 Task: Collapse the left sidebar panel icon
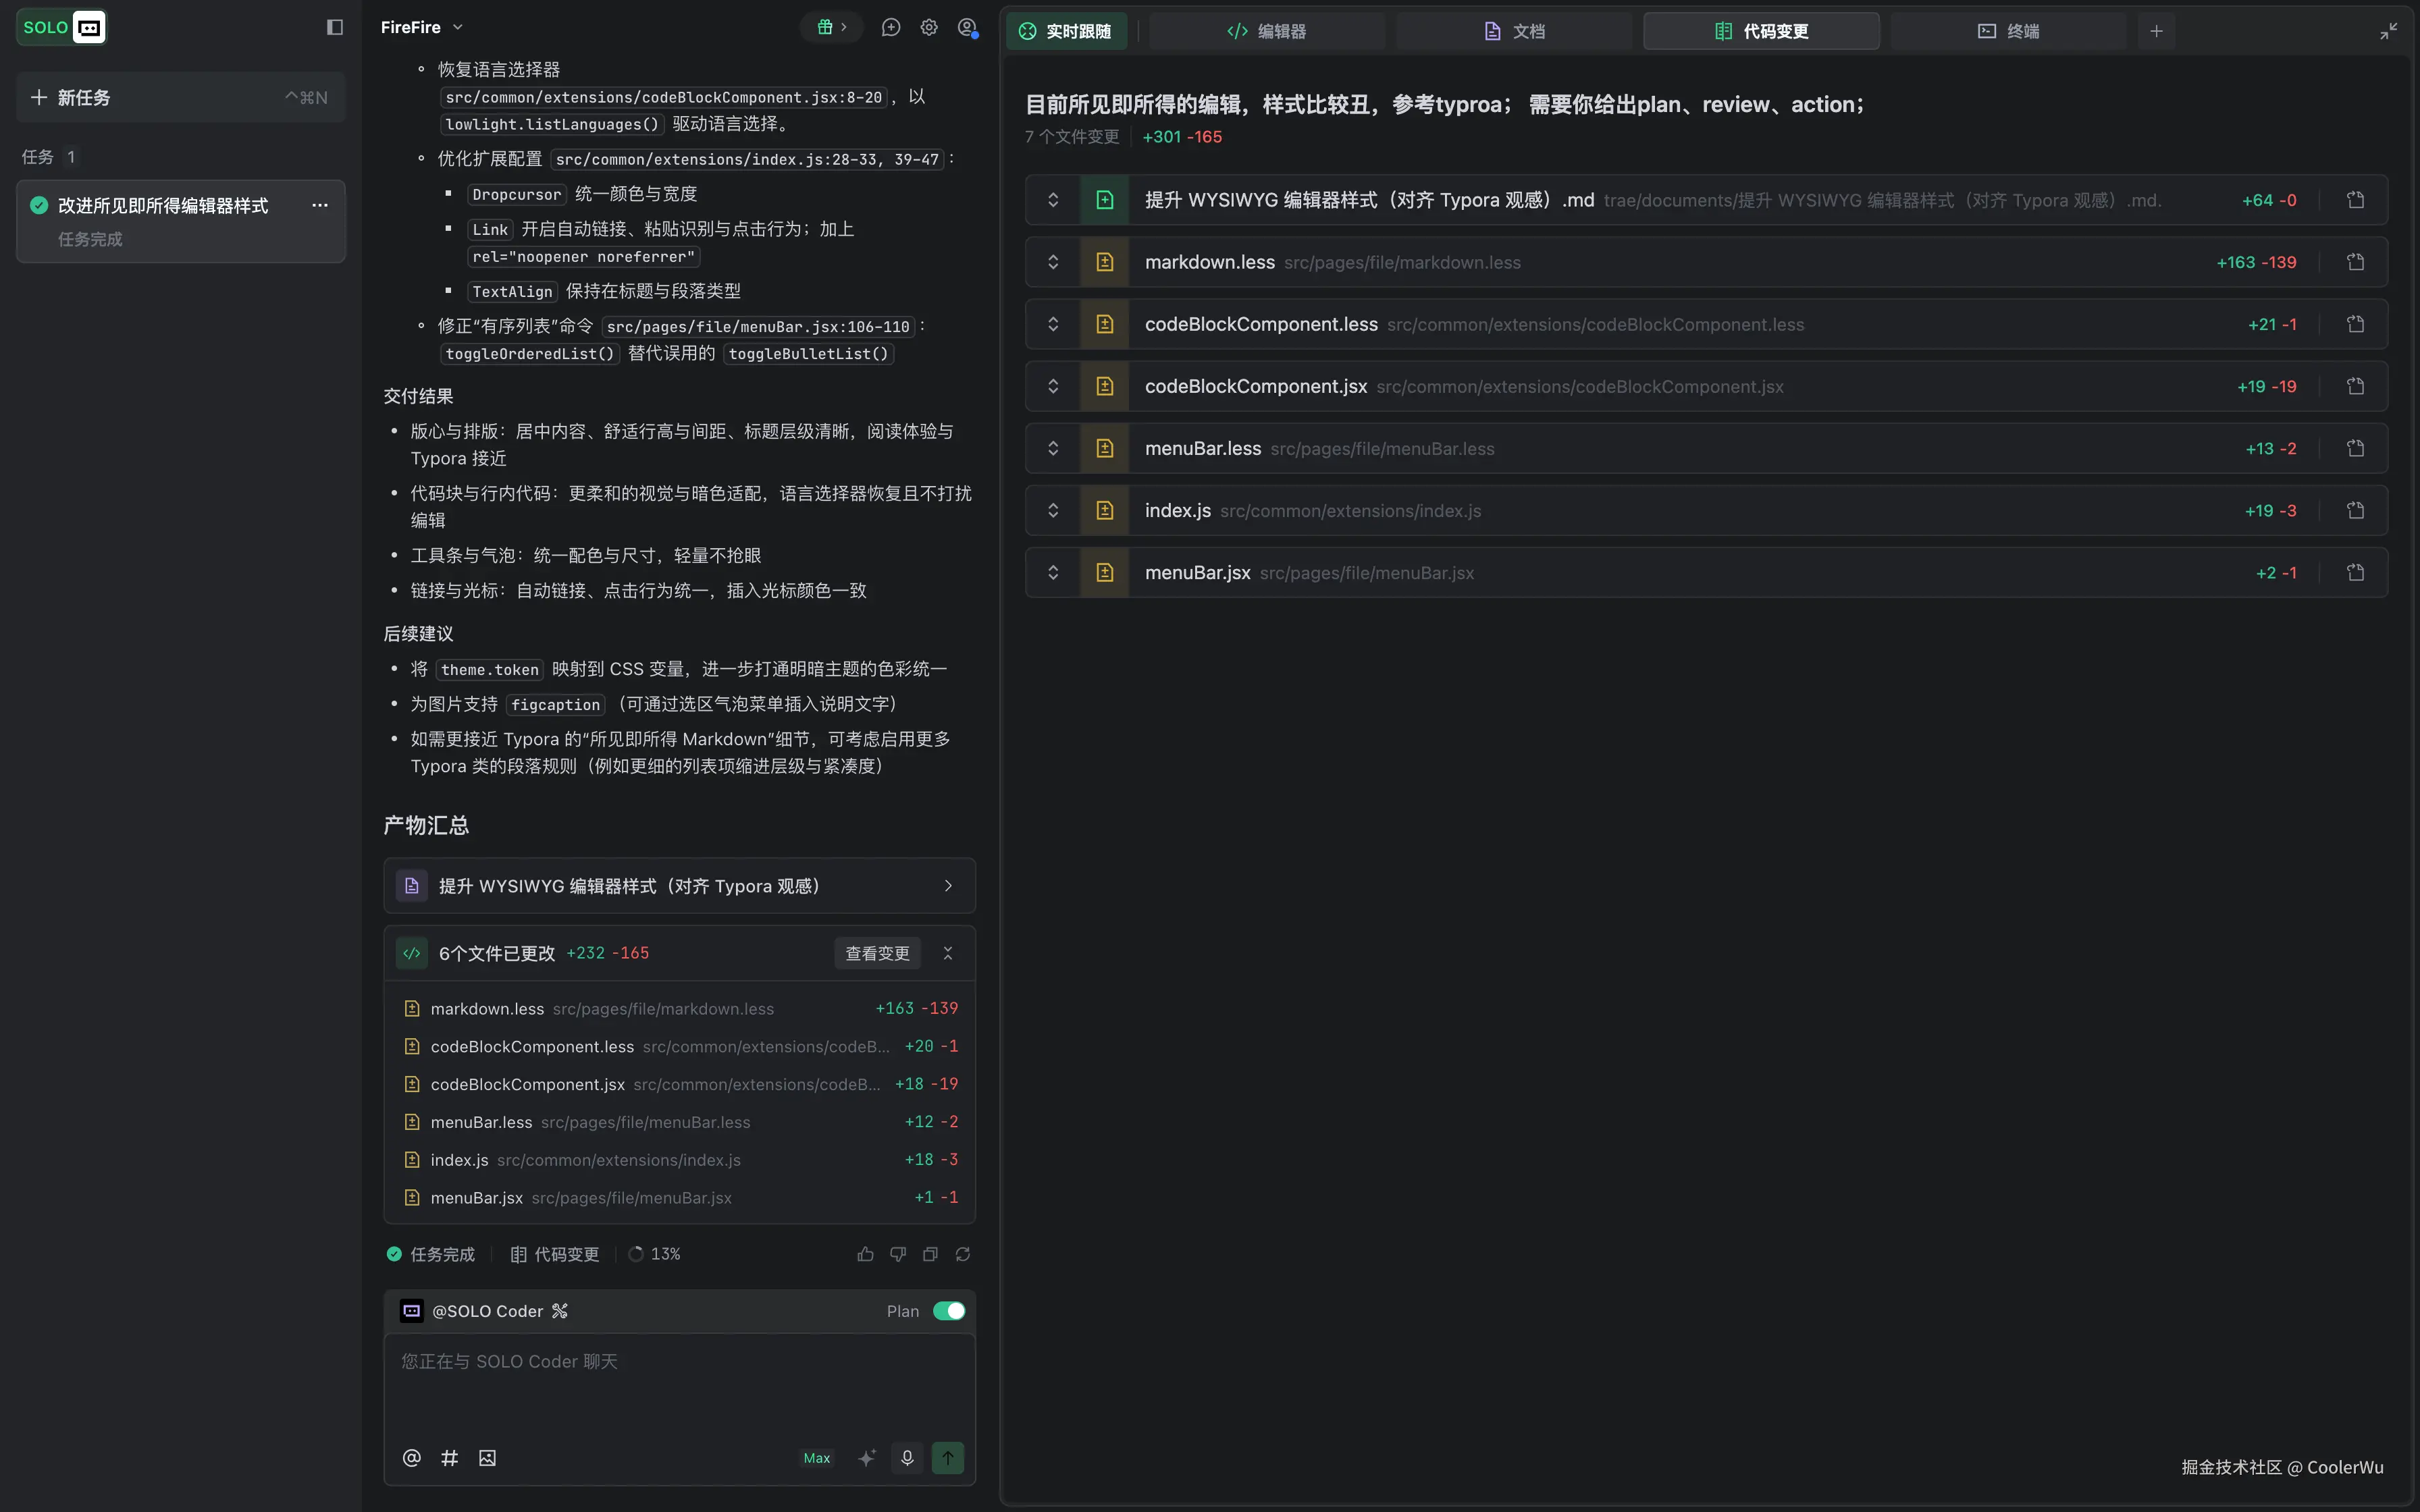(335, 27)
